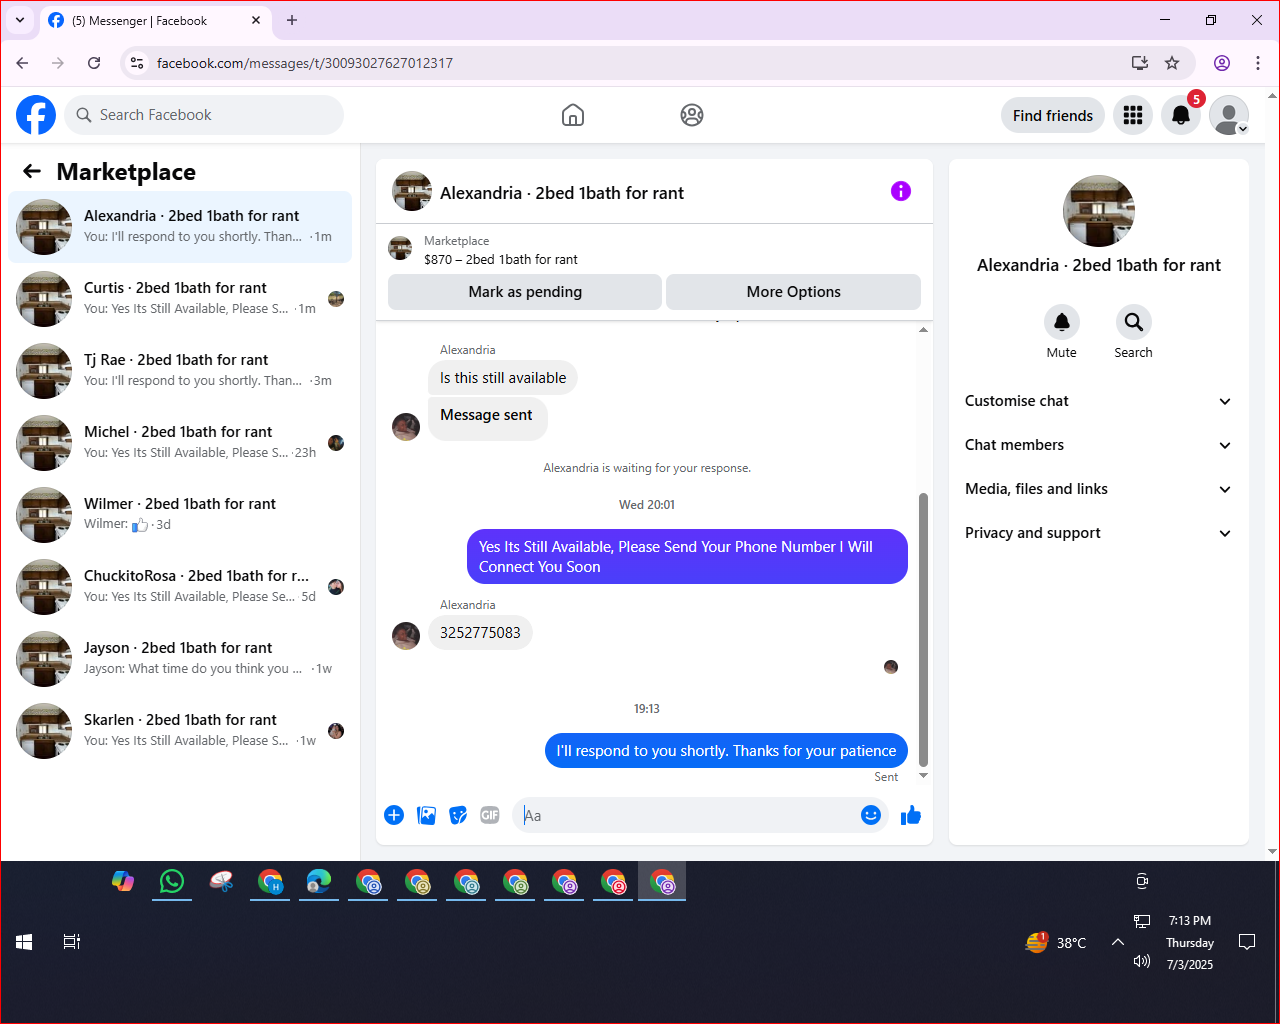Viewport: 1280px width, 1024px height.
Task: Choose a sticker icon
Action: (458, 815)
